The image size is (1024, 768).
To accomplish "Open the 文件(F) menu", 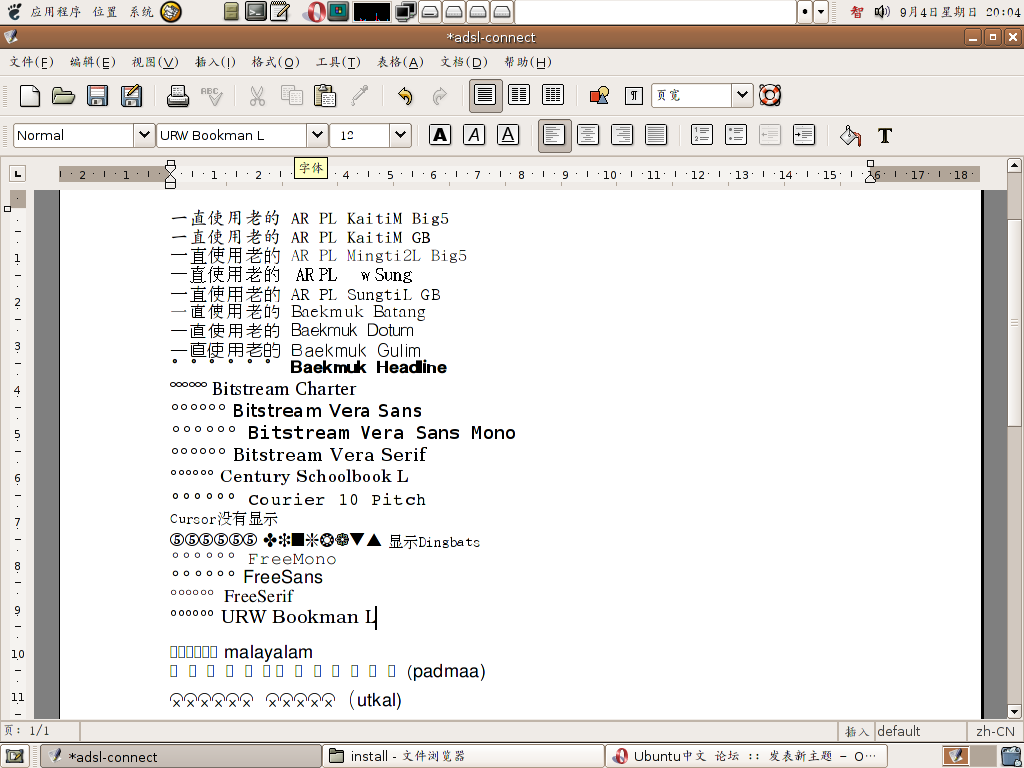I will [31, 62].
